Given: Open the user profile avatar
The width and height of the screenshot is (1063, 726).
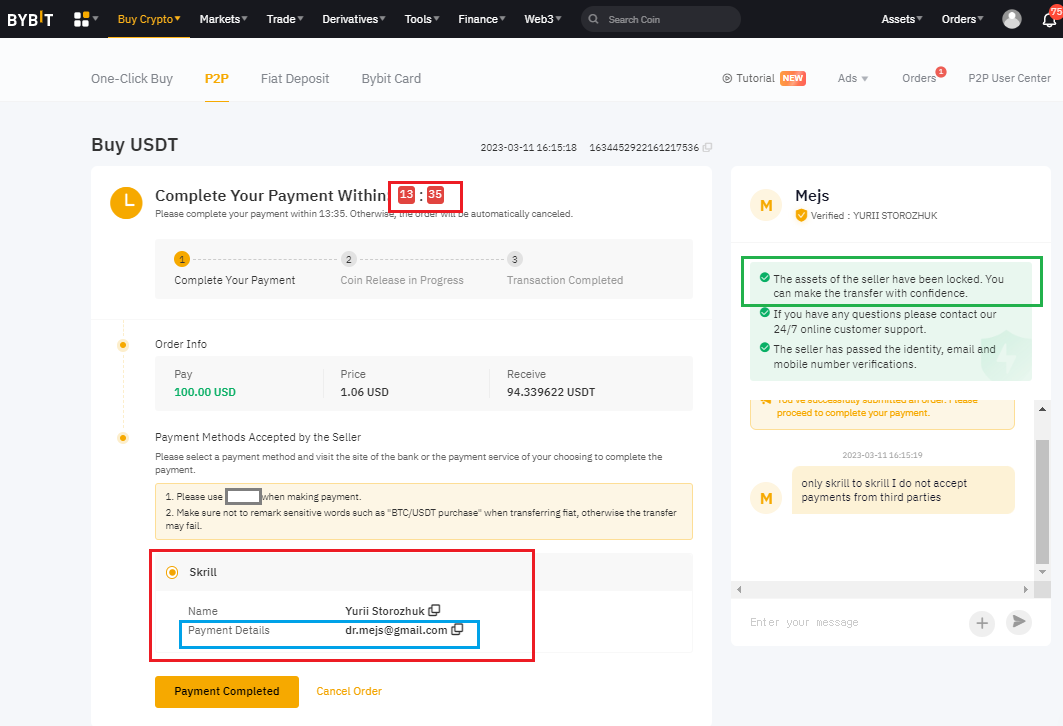Looking at the screenshot, I should pyautogui.click(x=1011, y=19).
